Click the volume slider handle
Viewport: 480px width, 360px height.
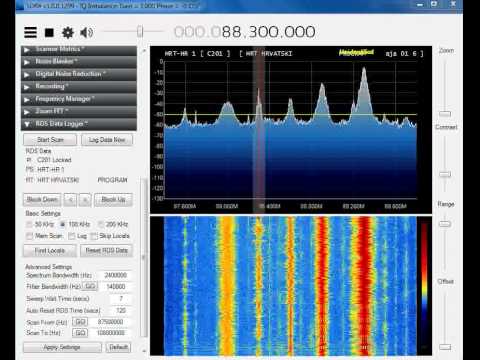click(140, 32)
